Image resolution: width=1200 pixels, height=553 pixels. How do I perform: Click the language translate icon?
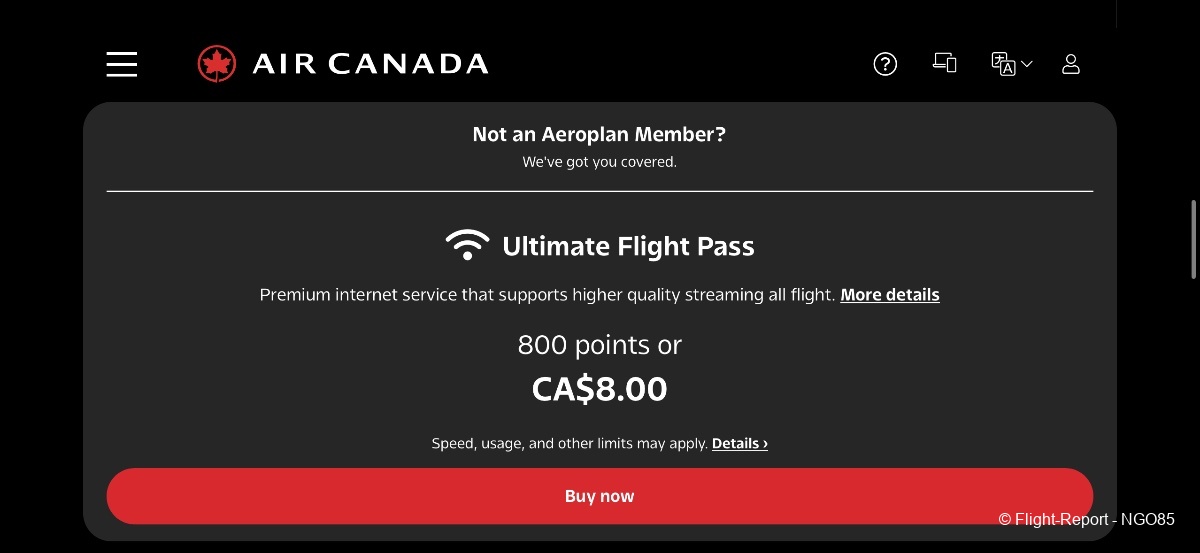pyautogui.click(x=1003, y=64)
